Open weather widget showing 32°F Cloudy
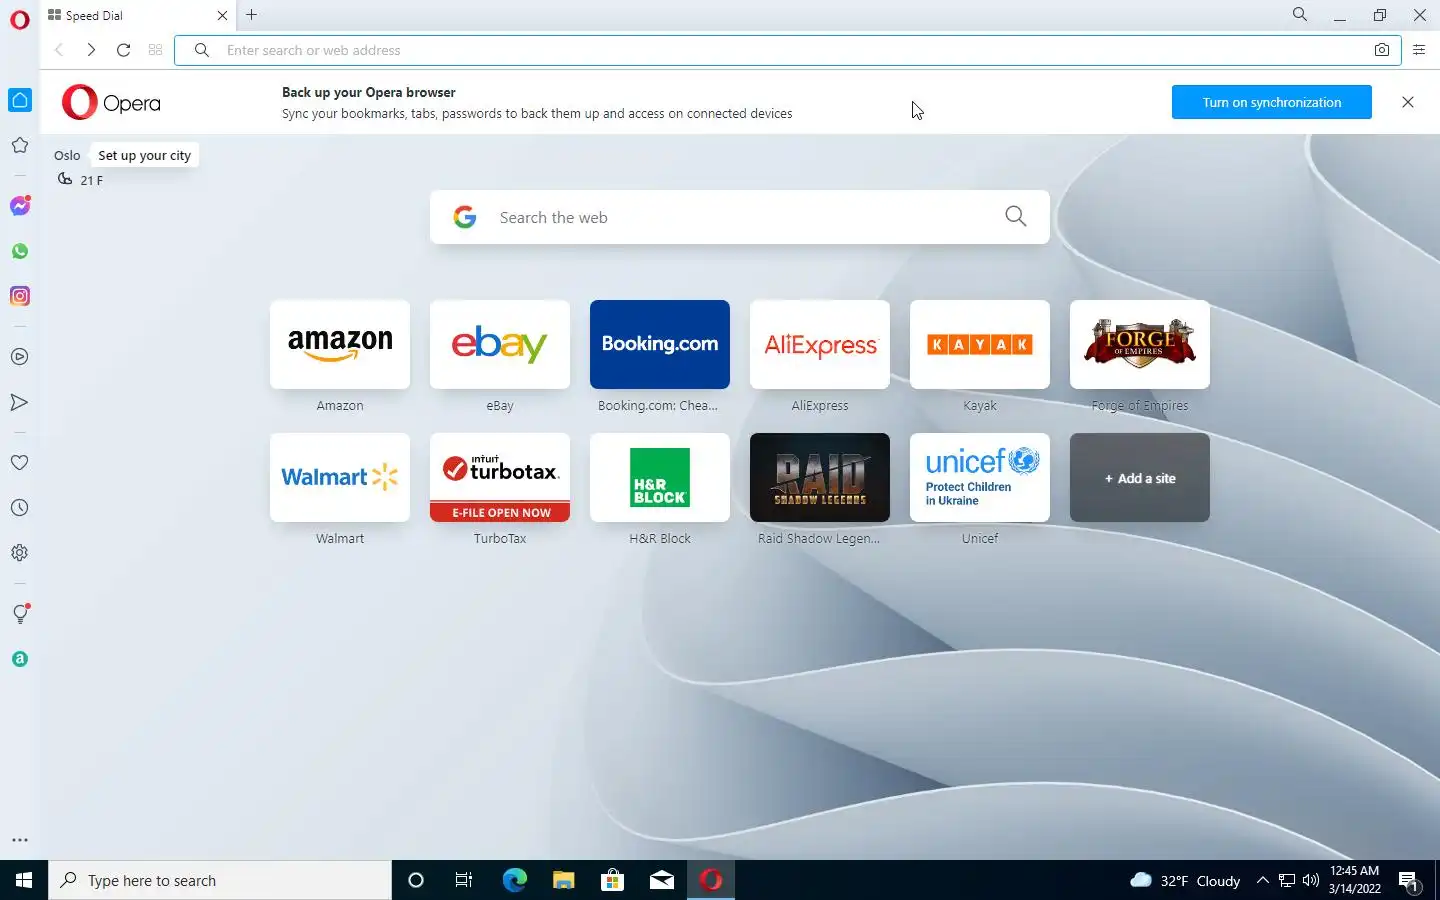 click(1185, 880)
